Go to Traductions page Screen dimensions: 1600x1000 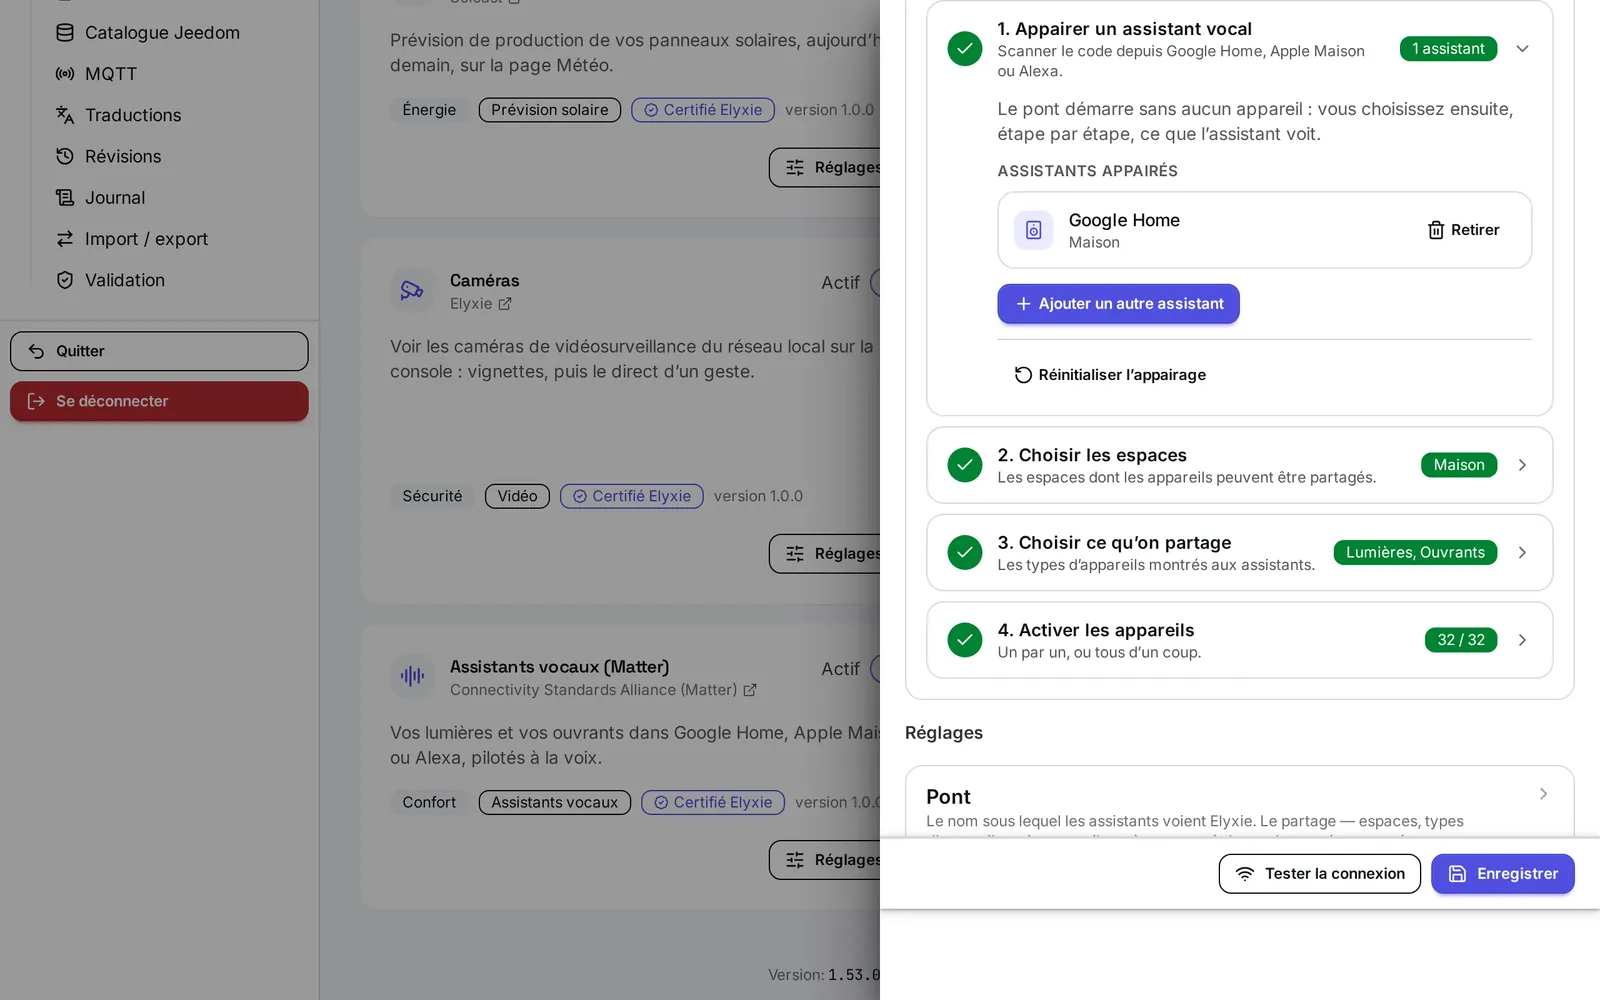pyautogui.click(x=118, y=115)
